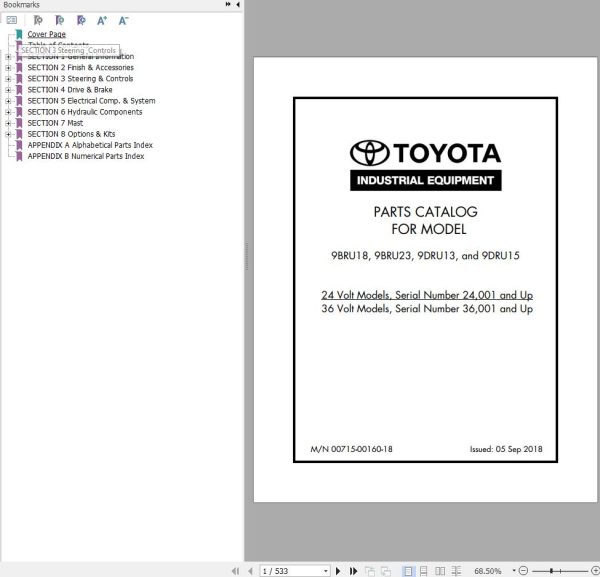The height and width of the screenshot is (577, 600).
Task: Expand SECTION 4 Drive & Brake bookmark
Action: tap(8, 90)
